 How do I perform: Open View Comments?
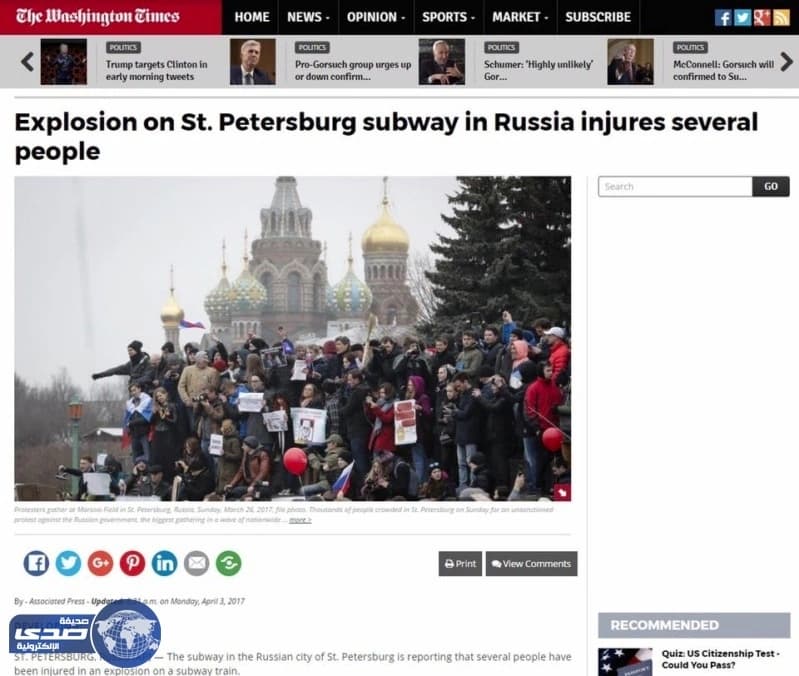click(531, 563)
